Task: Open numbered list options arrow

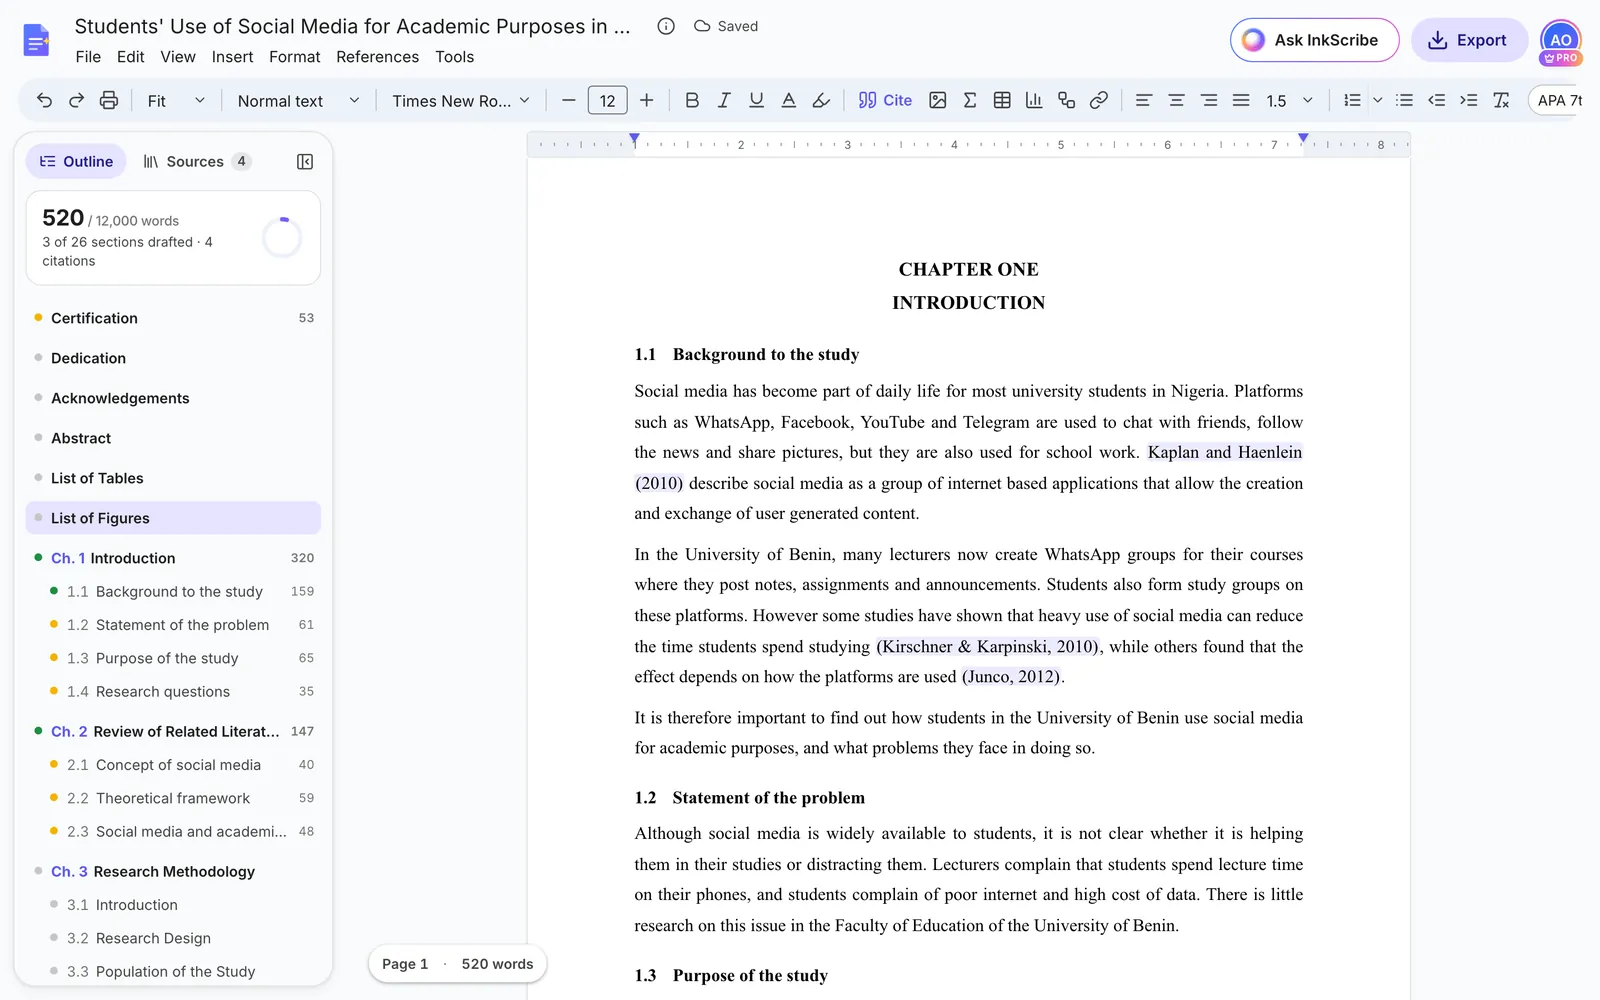Action: [x=1378, y=100]
